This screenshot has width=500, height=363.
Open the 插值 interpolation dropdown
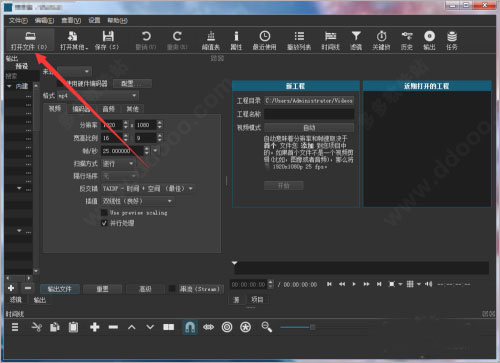tap(138, 201)
